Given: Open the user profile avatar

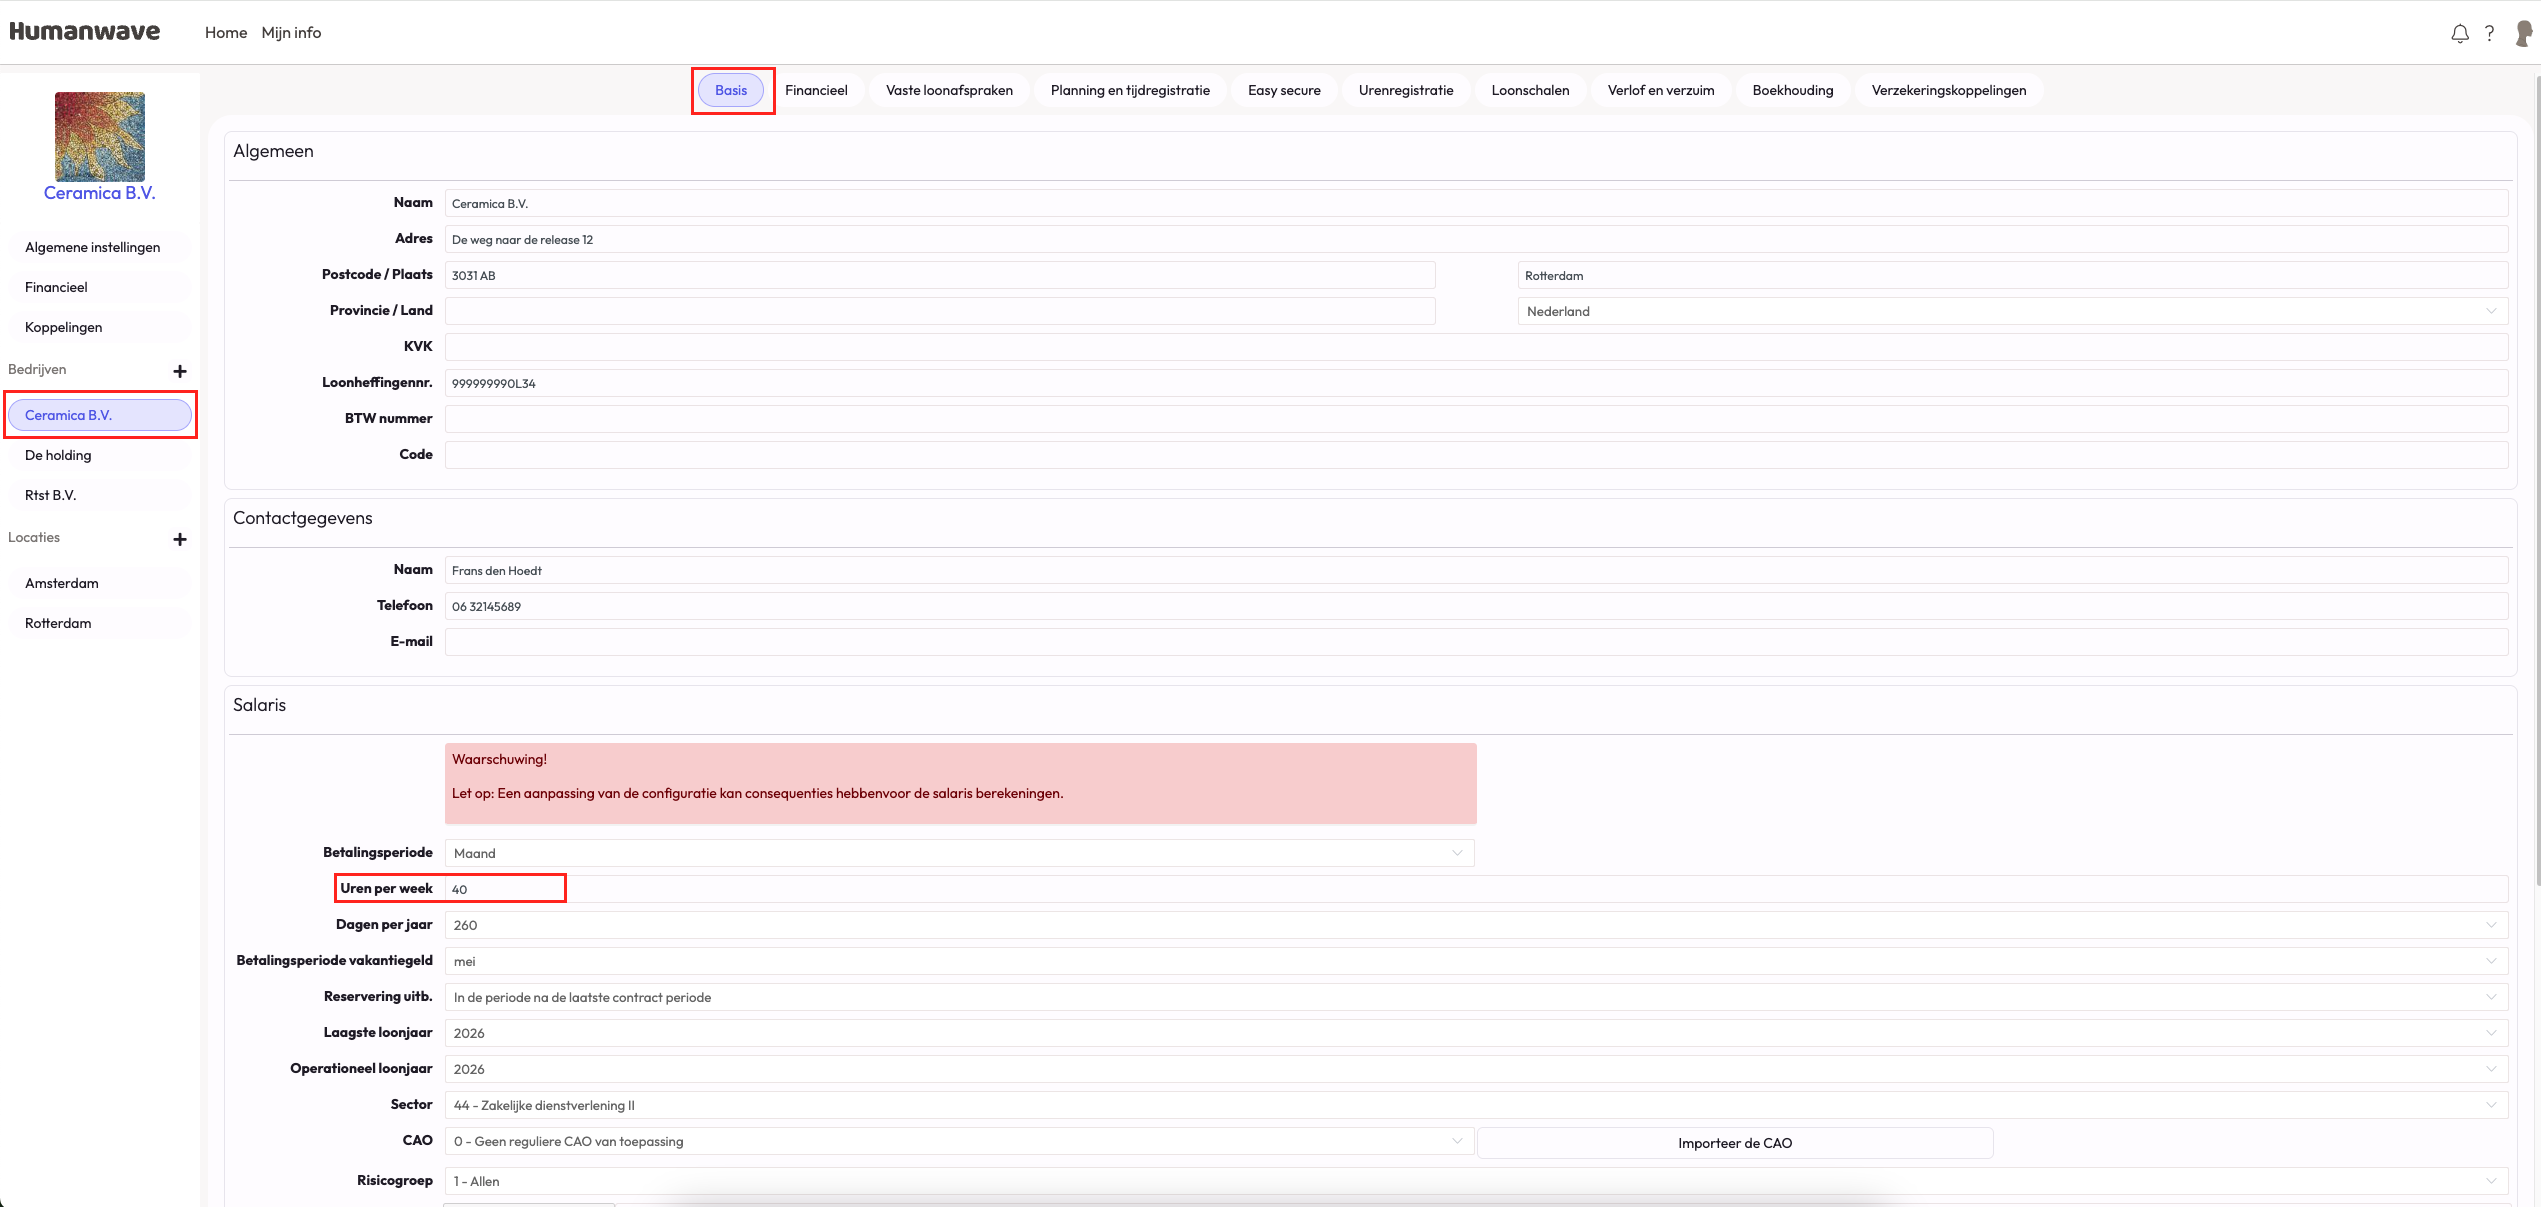Looking at the screenshot, I should pyautogui.click(x=2524, y=33).
